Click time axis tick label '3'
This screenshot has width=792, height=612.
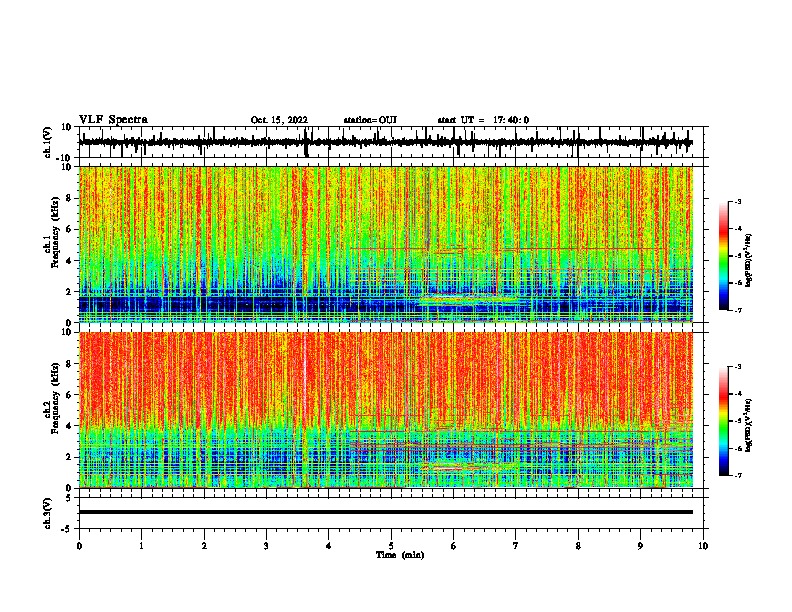tap(266, 546)
